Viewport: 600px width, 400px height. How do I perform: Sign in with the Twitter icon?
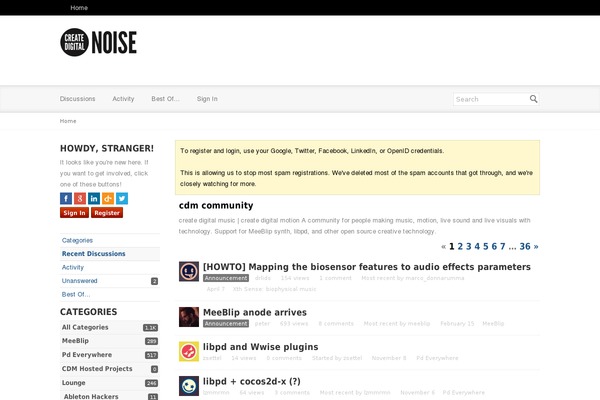pos(122,198)
